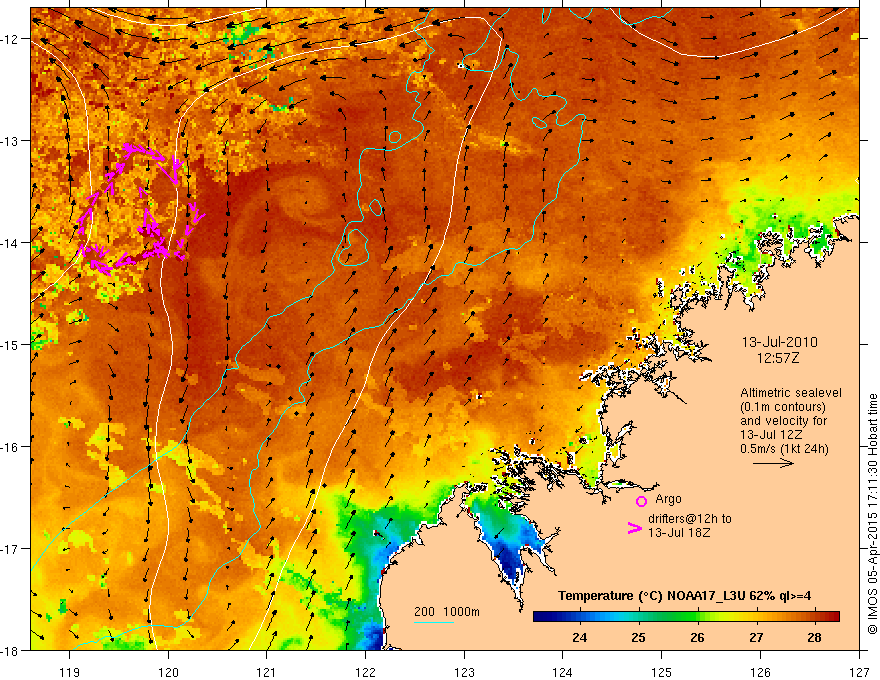Viewport: 880px width, 680px height.
Task: Click the latitude axis label -12
Action: point(9,39)
